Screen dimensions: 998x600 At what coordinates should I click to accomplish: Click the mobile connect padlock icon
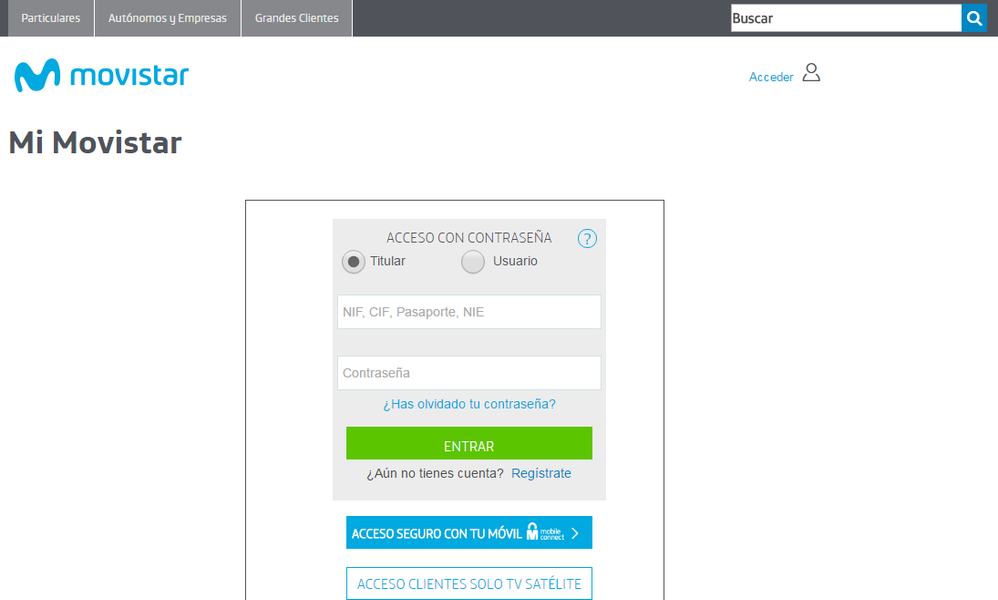tap(533, 533)
